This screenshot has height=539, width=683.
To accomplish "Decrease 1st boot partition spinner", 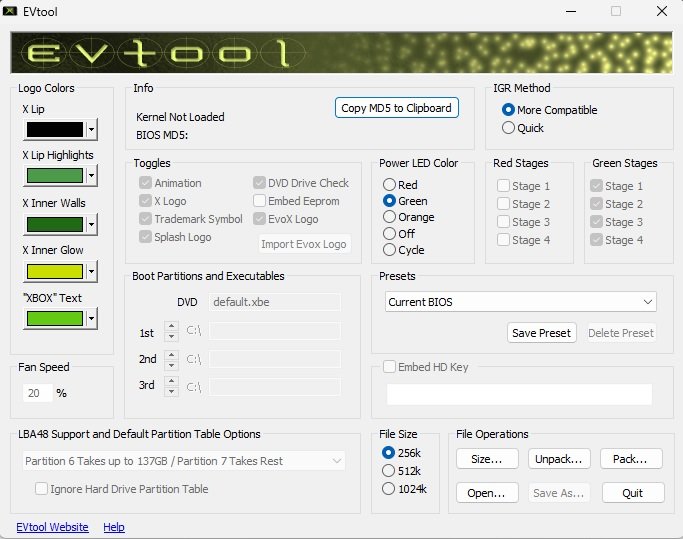I will (172, 336).
